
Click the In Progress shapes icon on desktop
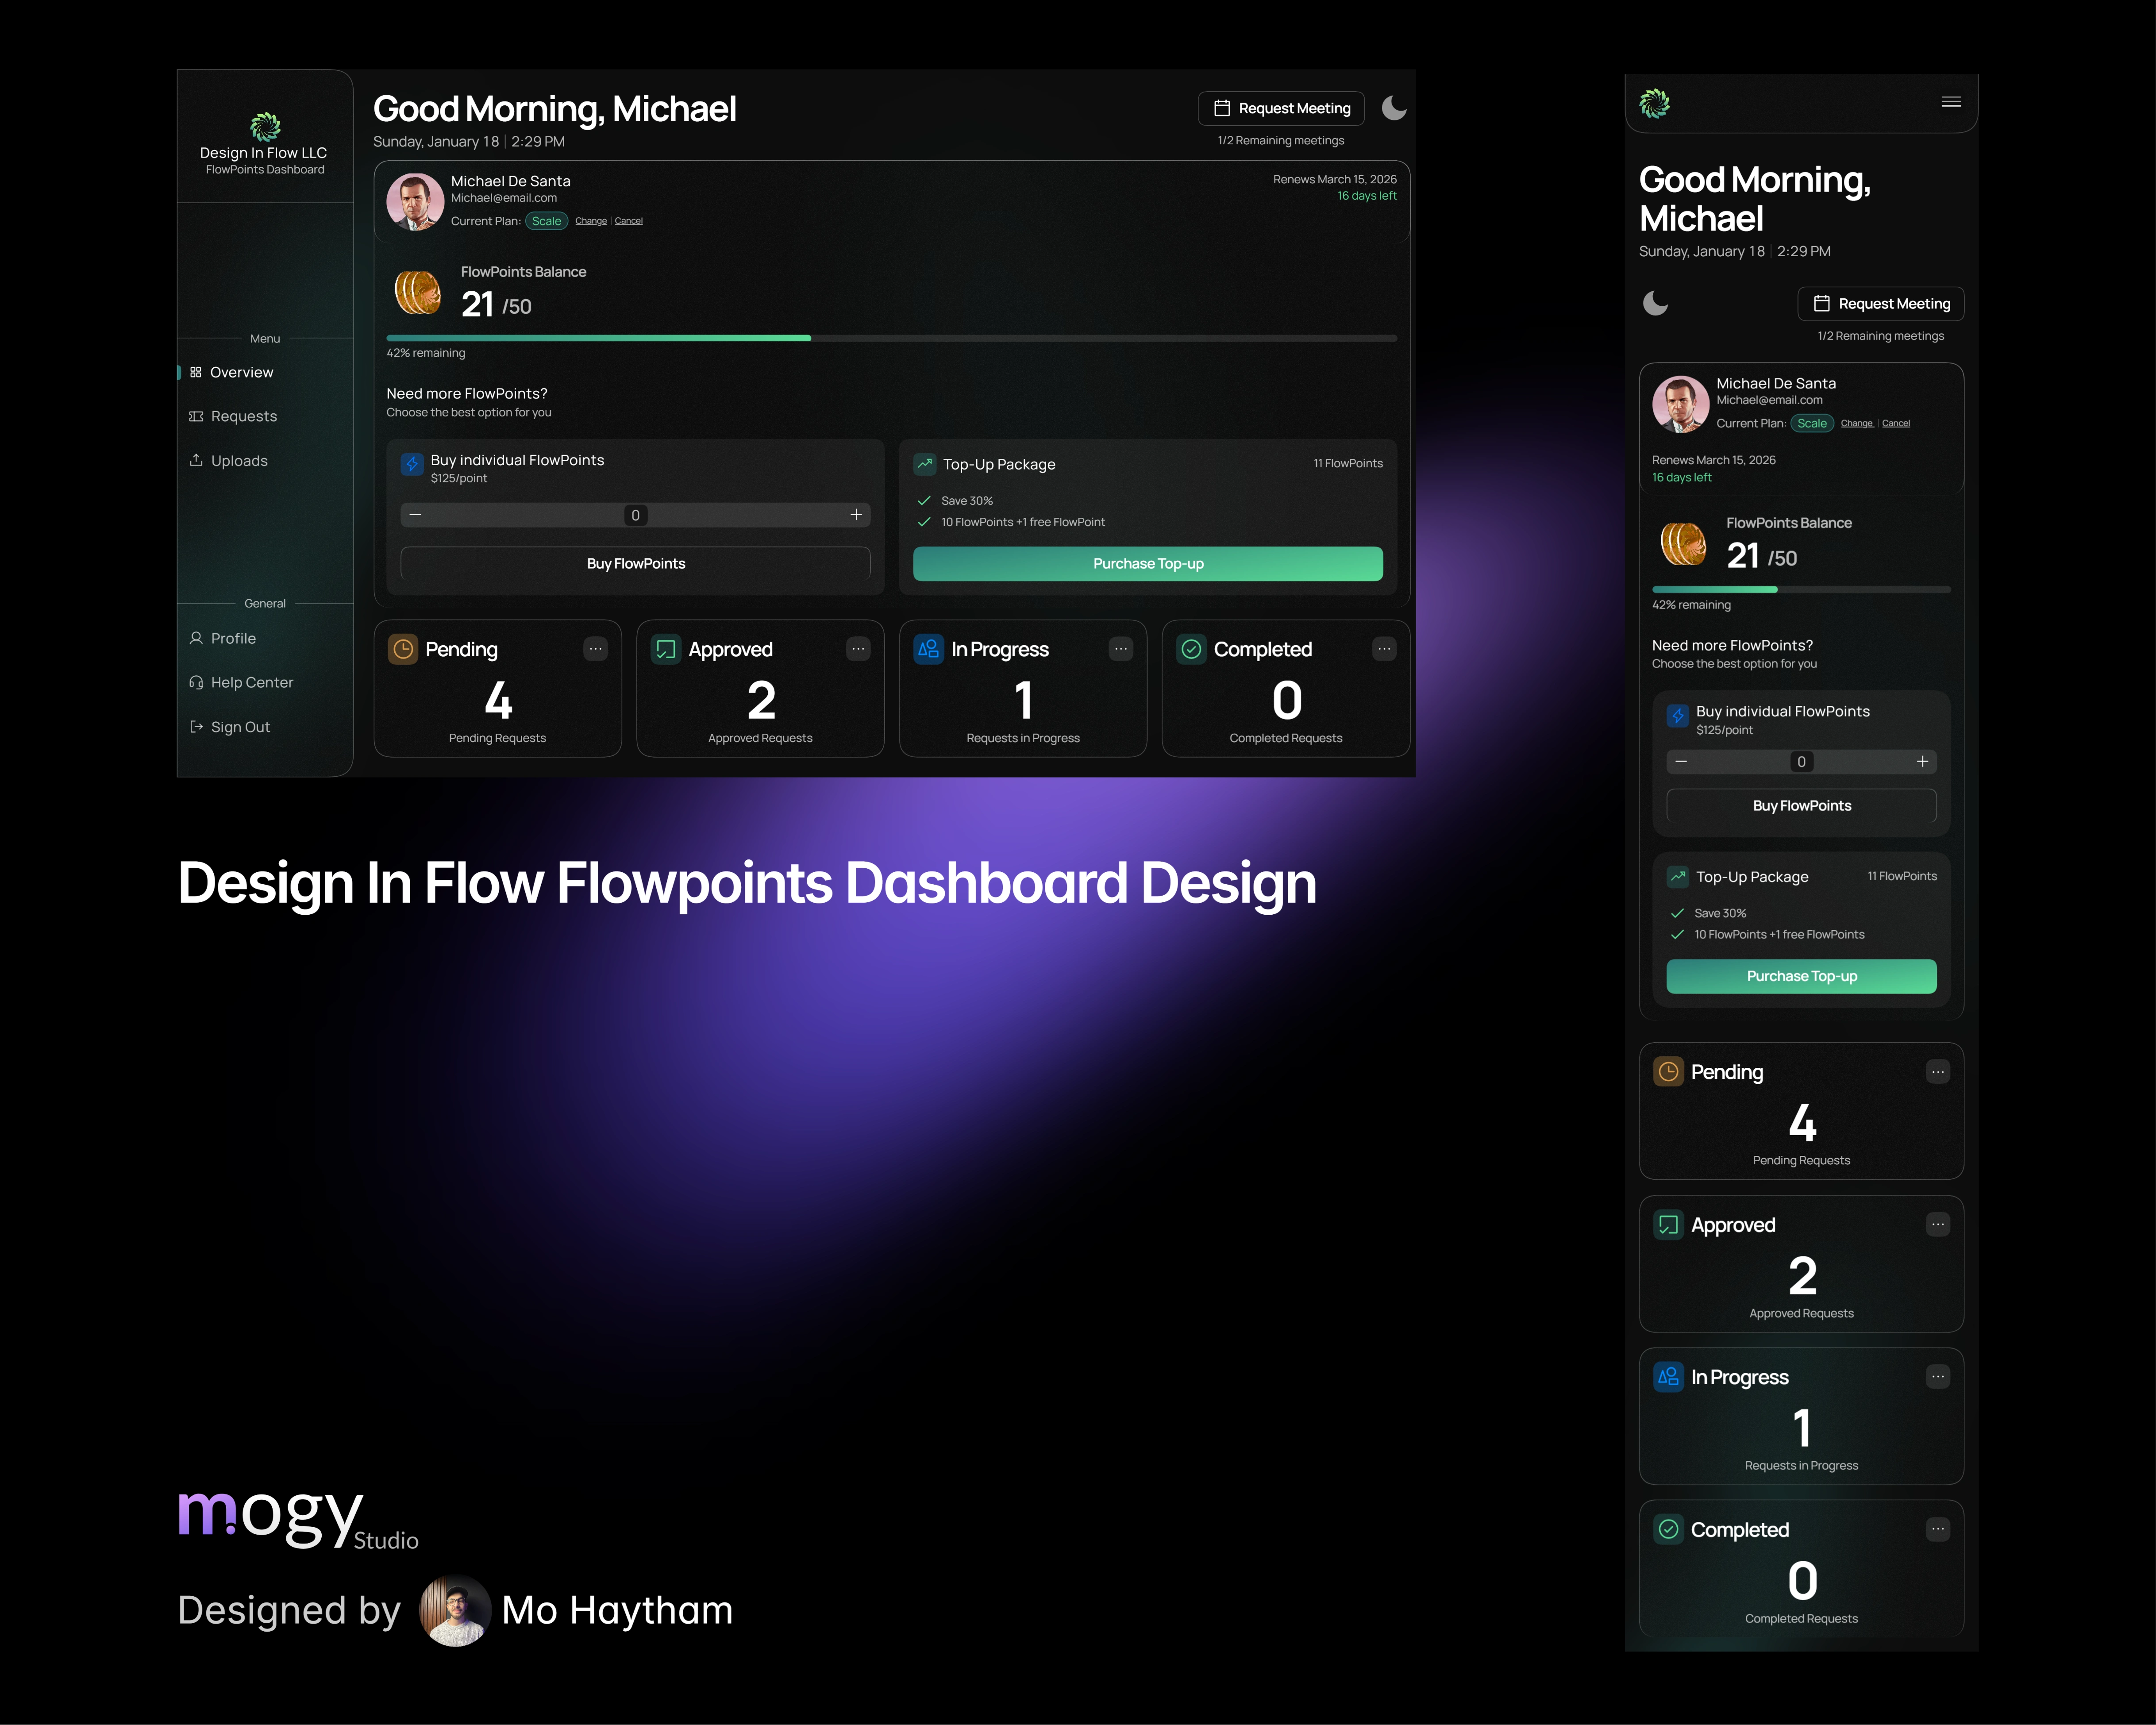click(928, 649)
